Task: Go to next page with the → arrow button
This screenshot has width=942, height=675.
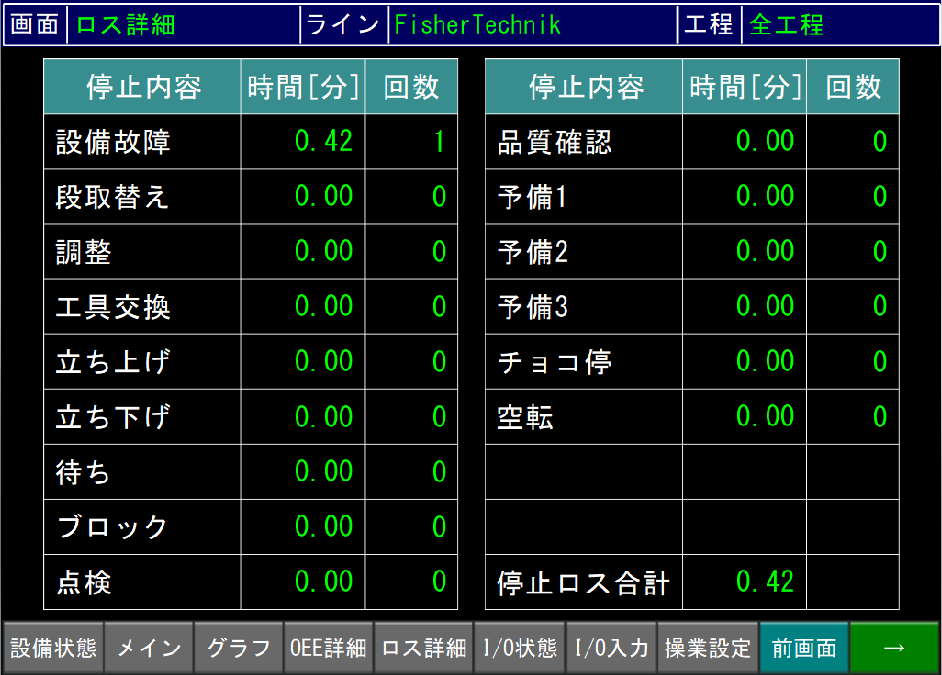Action: pos(894,647)
